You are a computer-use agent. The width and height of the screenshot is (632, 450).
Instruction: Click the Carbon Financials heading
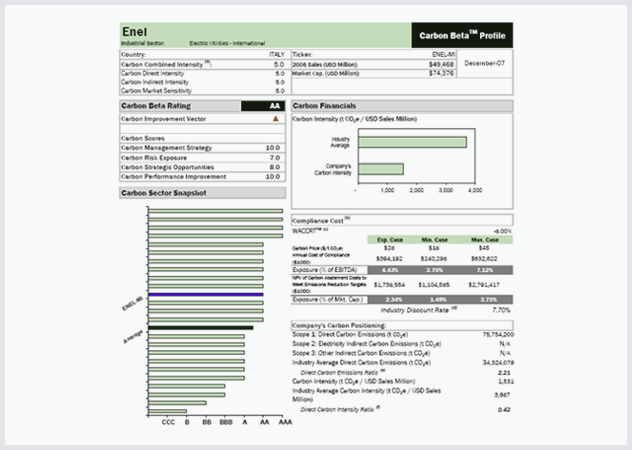[x=324, y=106]
